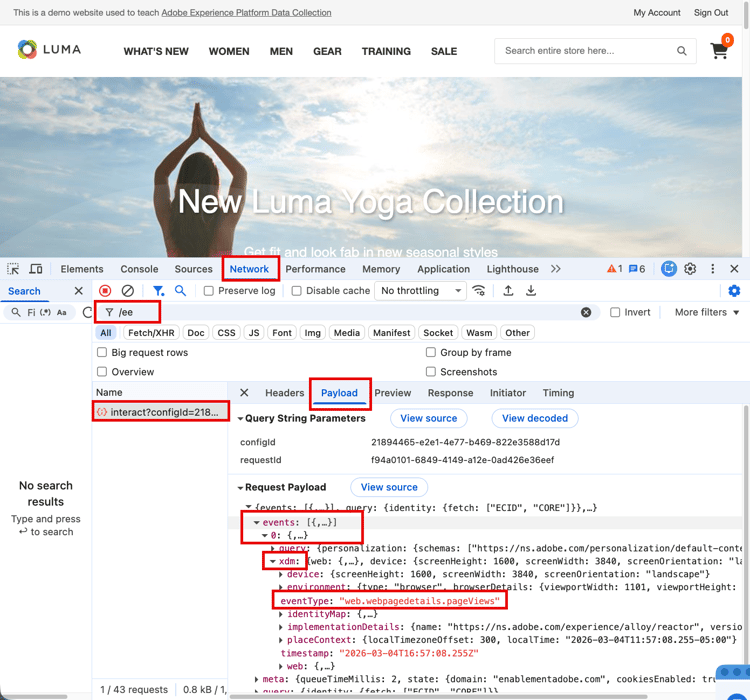
Task: Open the issues message counter
Action: click(637, 269)
